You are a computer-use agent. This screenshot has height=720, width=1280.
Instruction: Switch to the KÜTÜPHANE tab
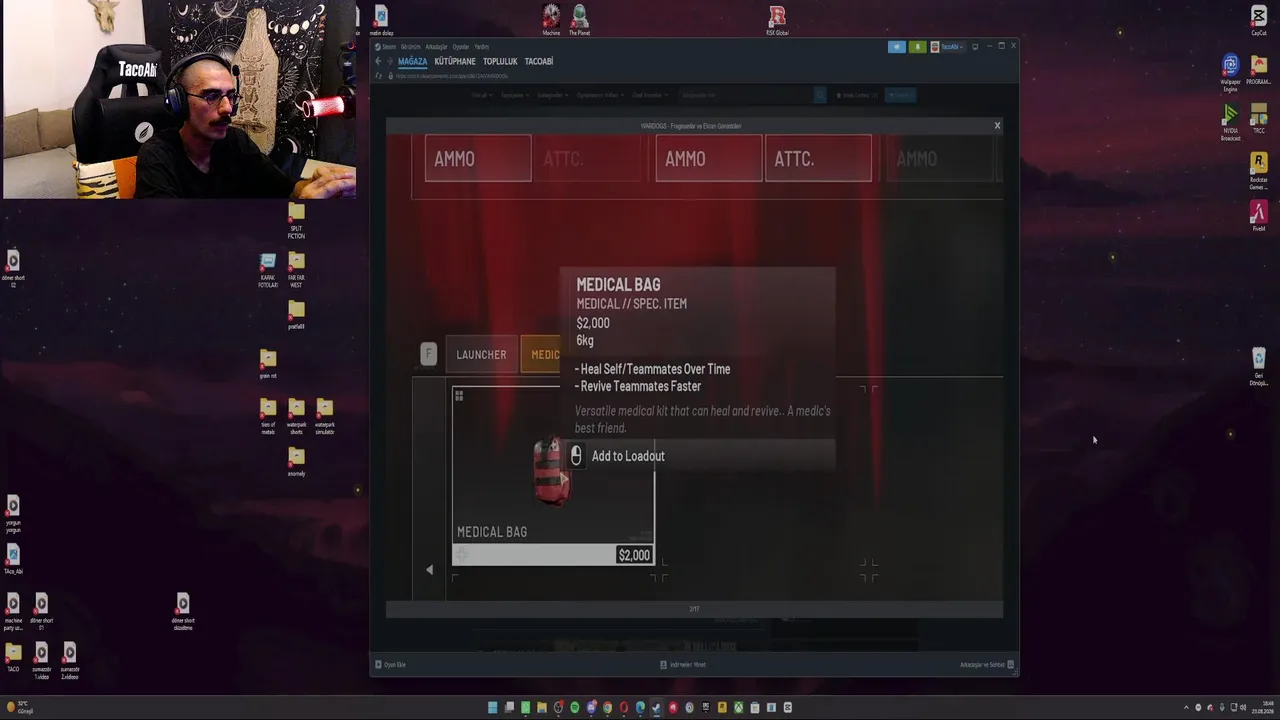(x=455, y=61)
